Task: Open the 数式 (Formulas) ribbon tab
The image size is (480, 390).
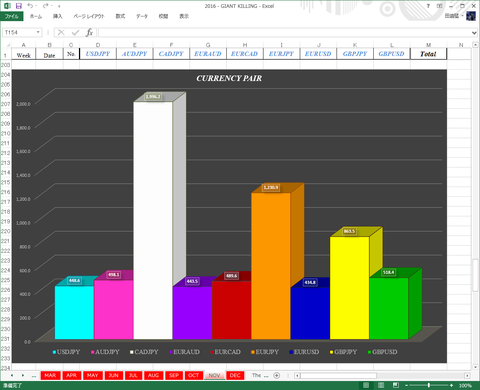Action: pos(120,16)
